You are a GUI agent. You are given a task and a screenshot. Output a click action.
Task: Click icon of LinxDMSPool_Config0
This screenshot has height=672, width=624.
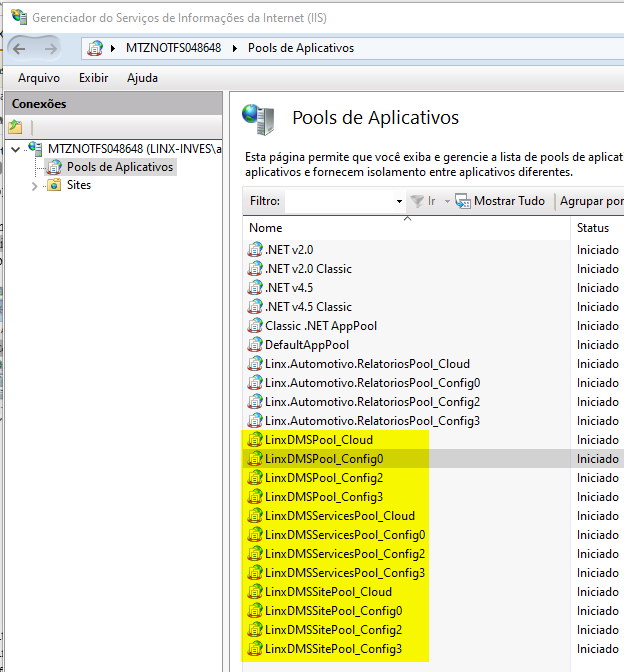[x=255, y=459]
